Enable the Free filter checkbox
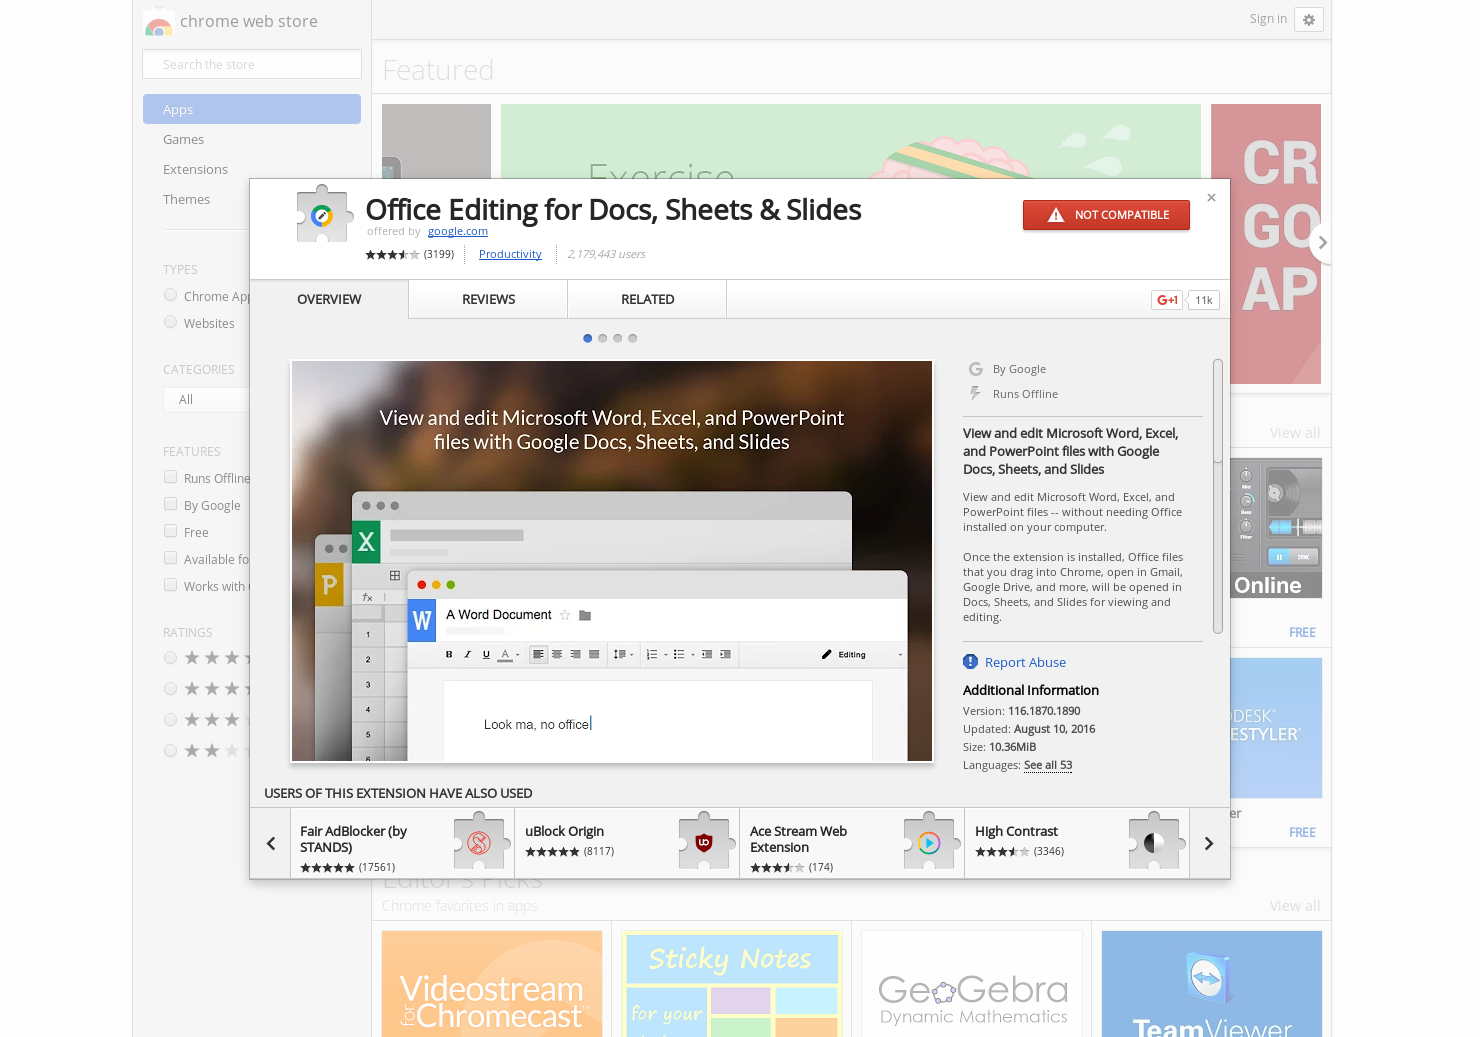Image resolution: width=1480 pixels, height=1037 pixels. (x=170, y=531)
